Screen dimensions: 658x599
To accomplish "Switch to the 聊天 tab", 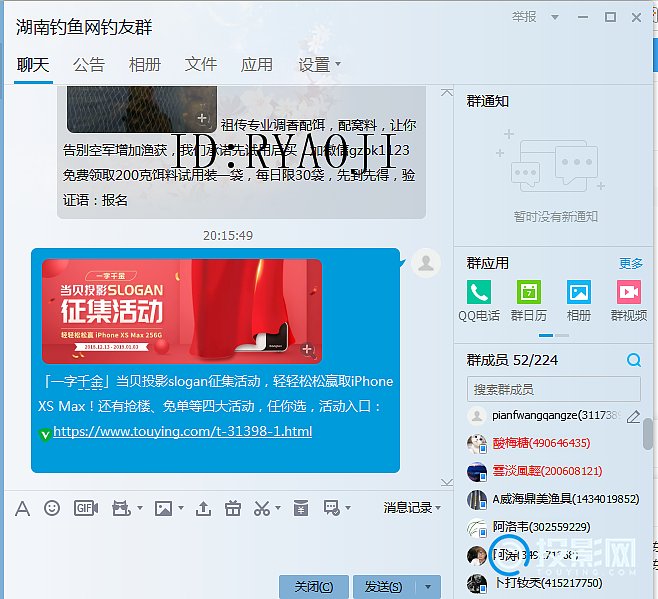I will point(33,65).
